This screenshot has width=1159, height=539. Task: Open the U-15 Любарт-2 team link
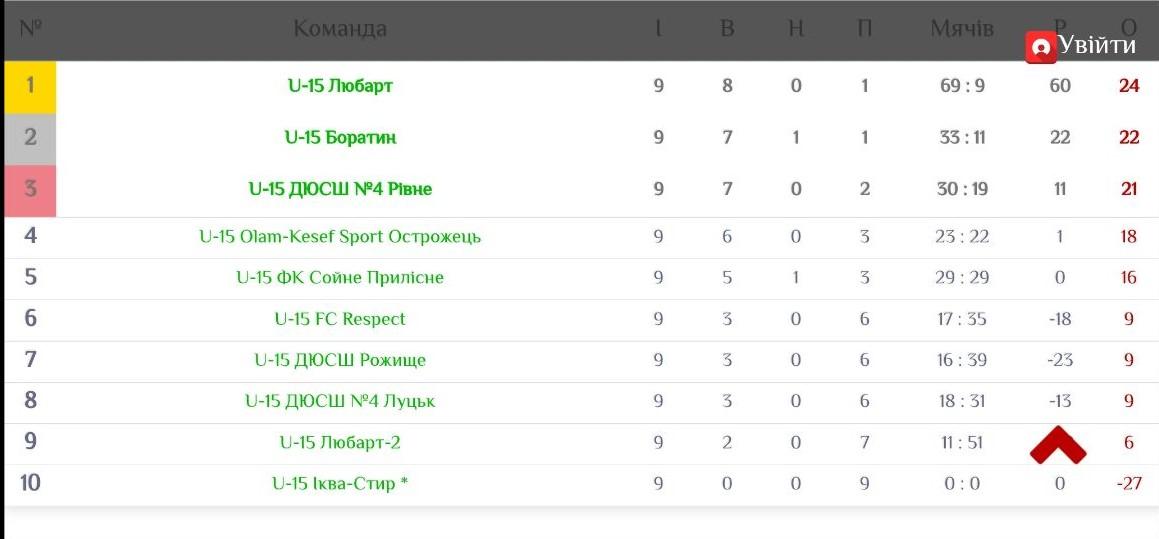pyautogui.click(x=340, y=442)
